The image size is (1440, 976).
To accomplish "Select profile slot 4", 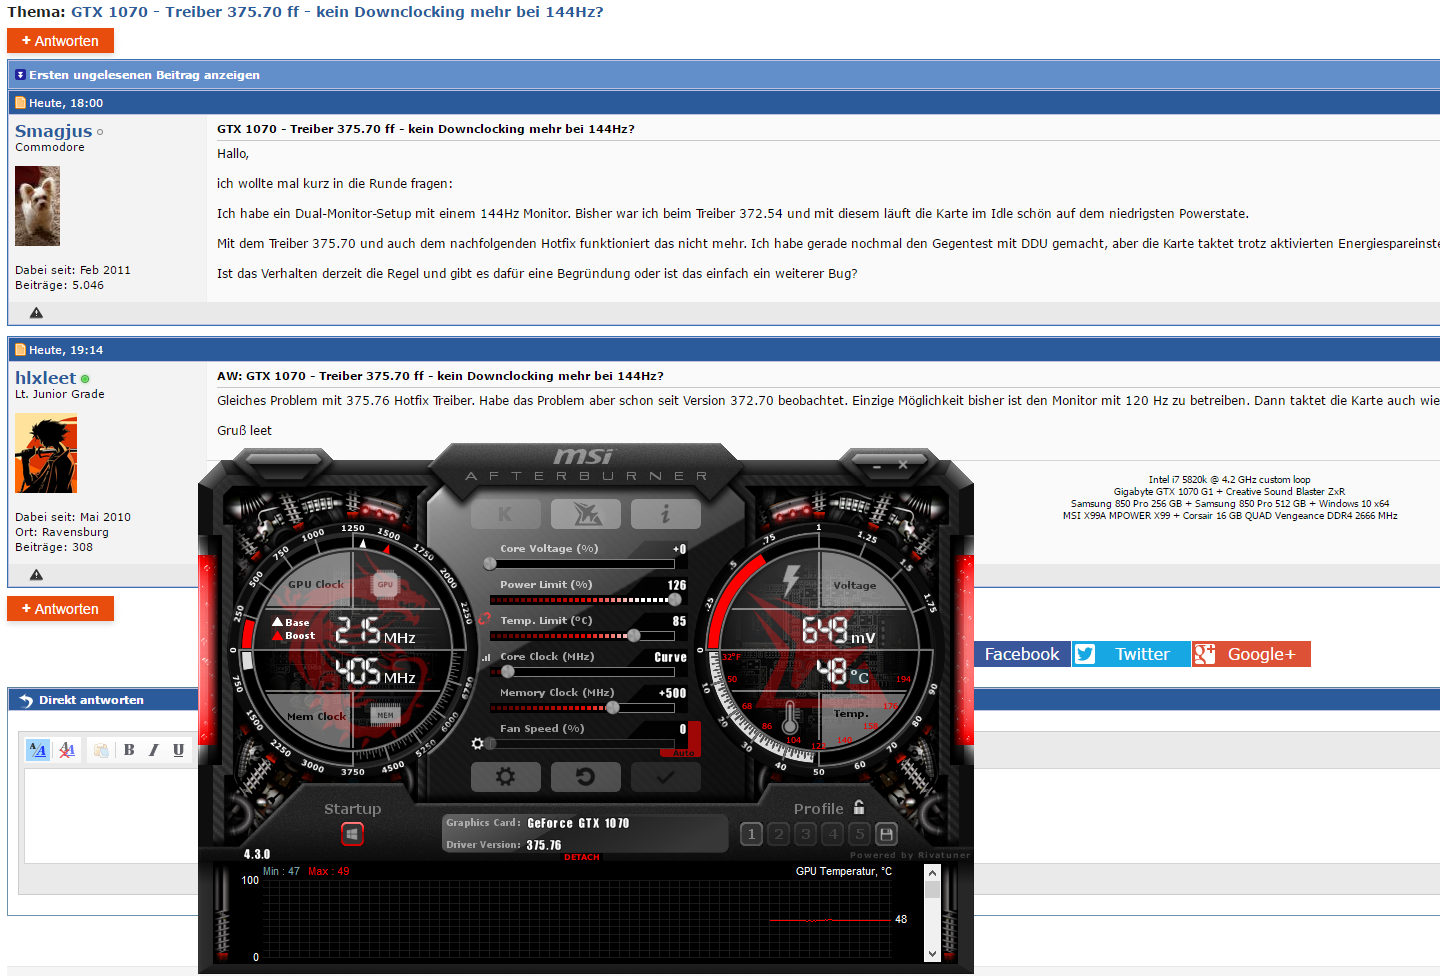I will [833, 834].
